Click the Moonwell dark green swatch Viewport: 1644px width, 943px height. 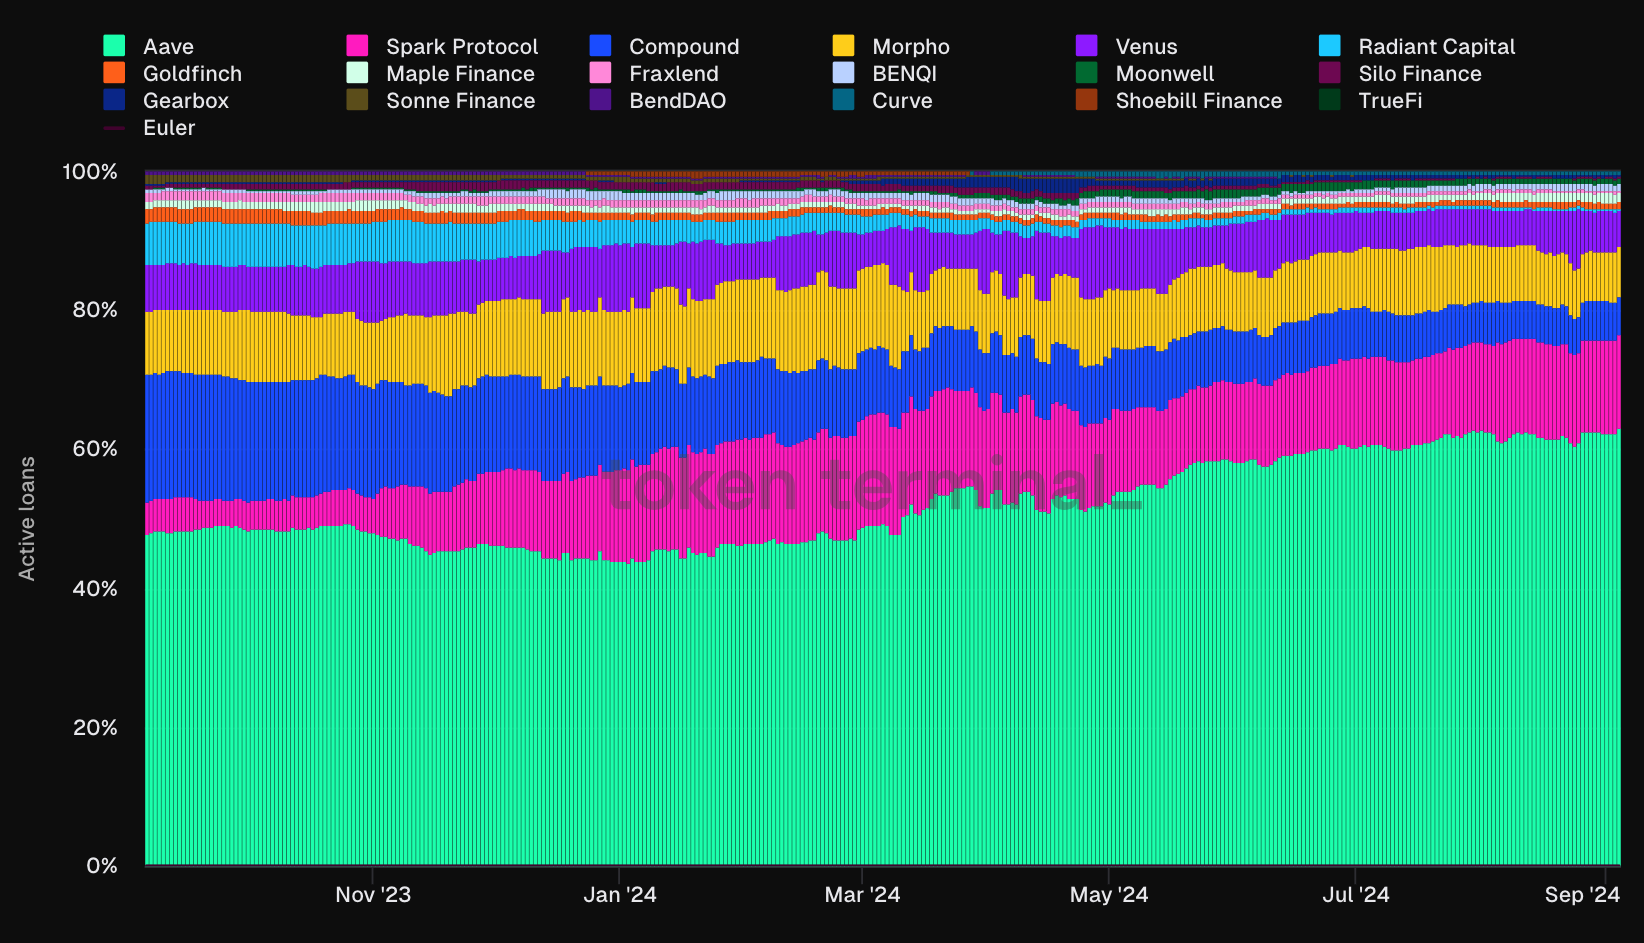pyautogui.click(x=1087, y=73)
